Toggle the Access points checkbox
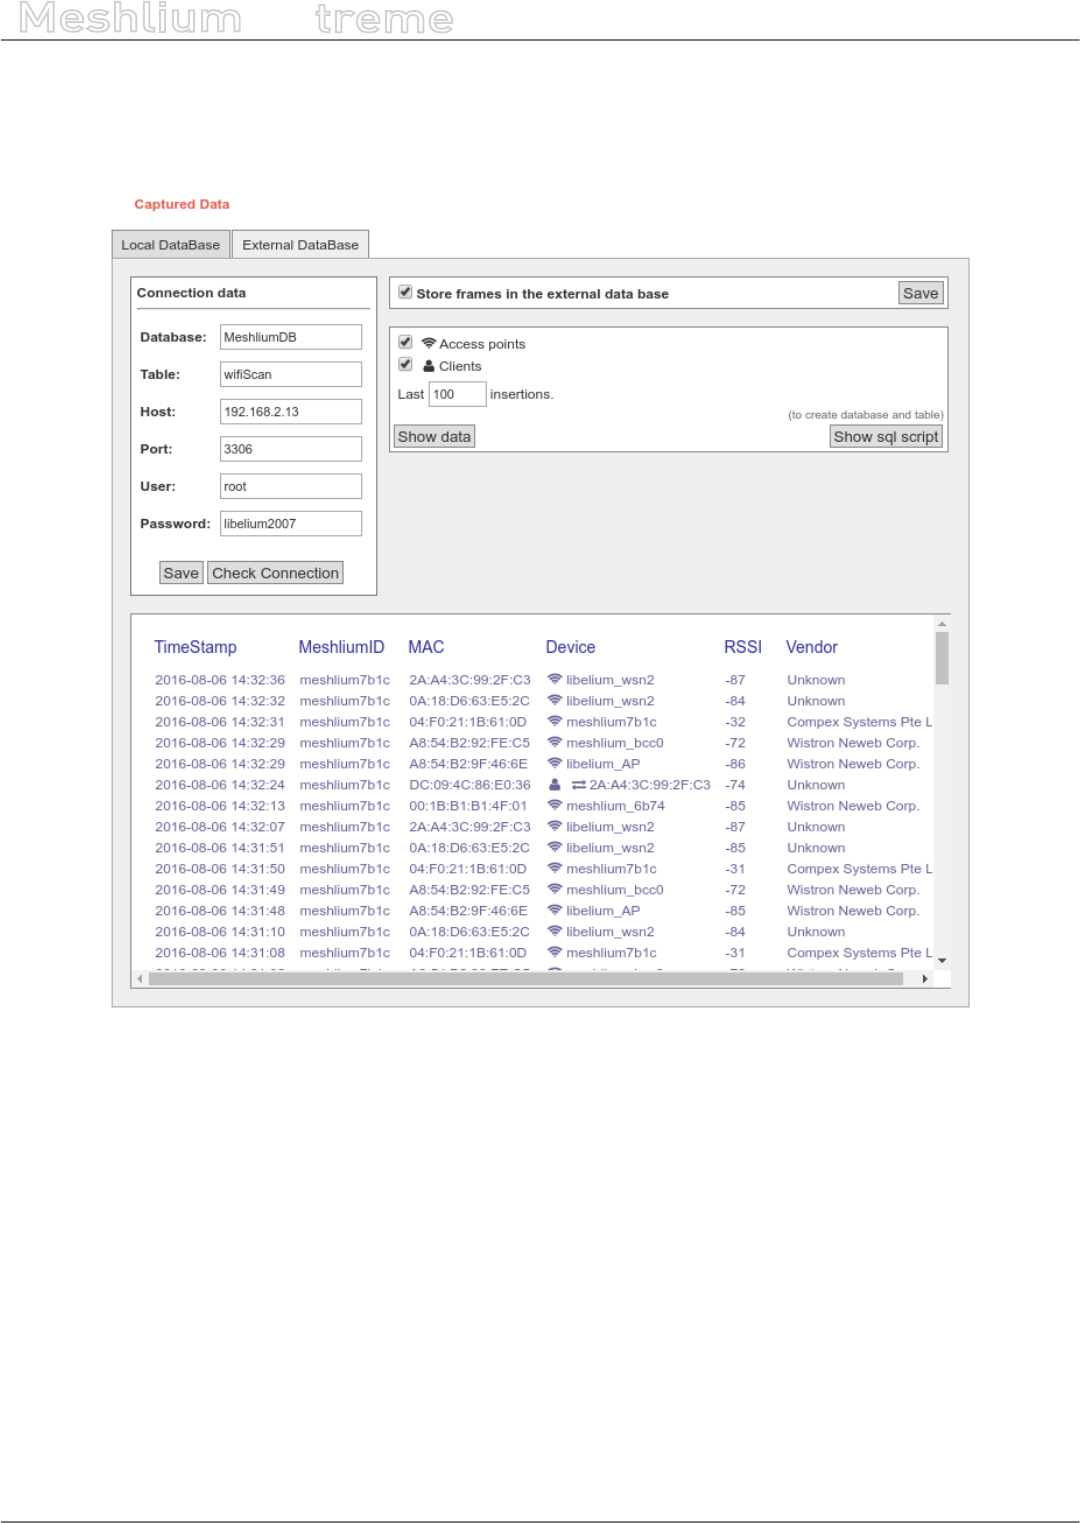 (405, 342)
